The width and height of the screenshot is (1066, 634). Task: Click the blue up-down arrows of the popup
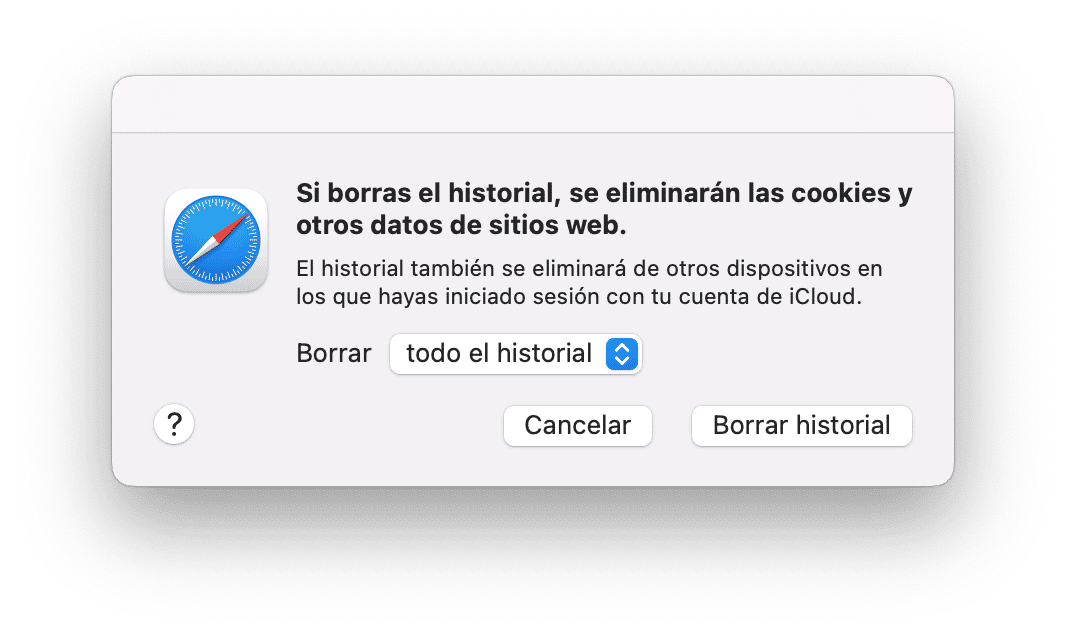(621, 354)
